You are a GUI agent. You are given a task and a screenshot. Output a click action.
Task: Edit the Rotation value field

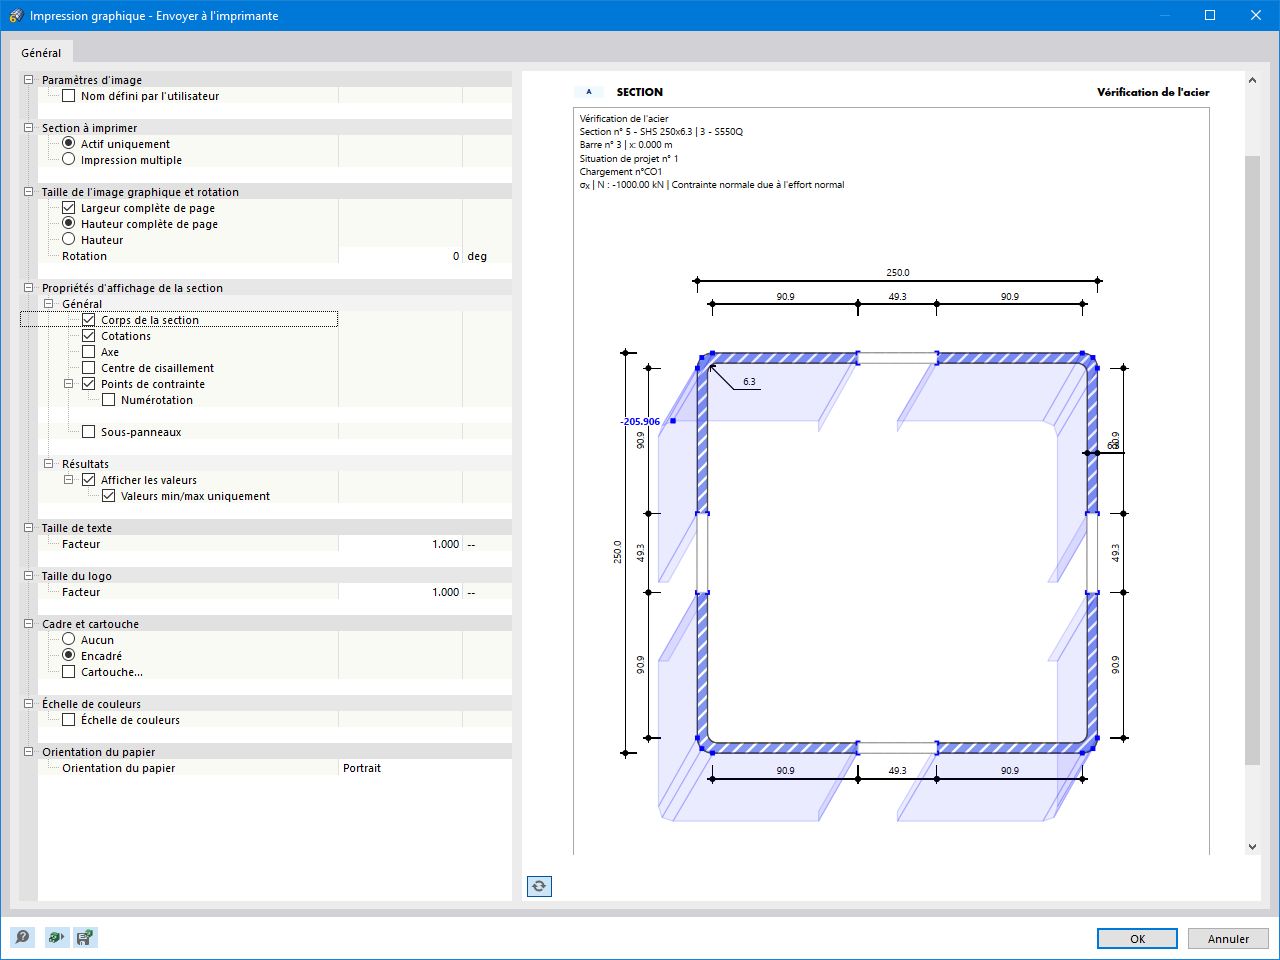pyautogui.click(x=400, y=256)
